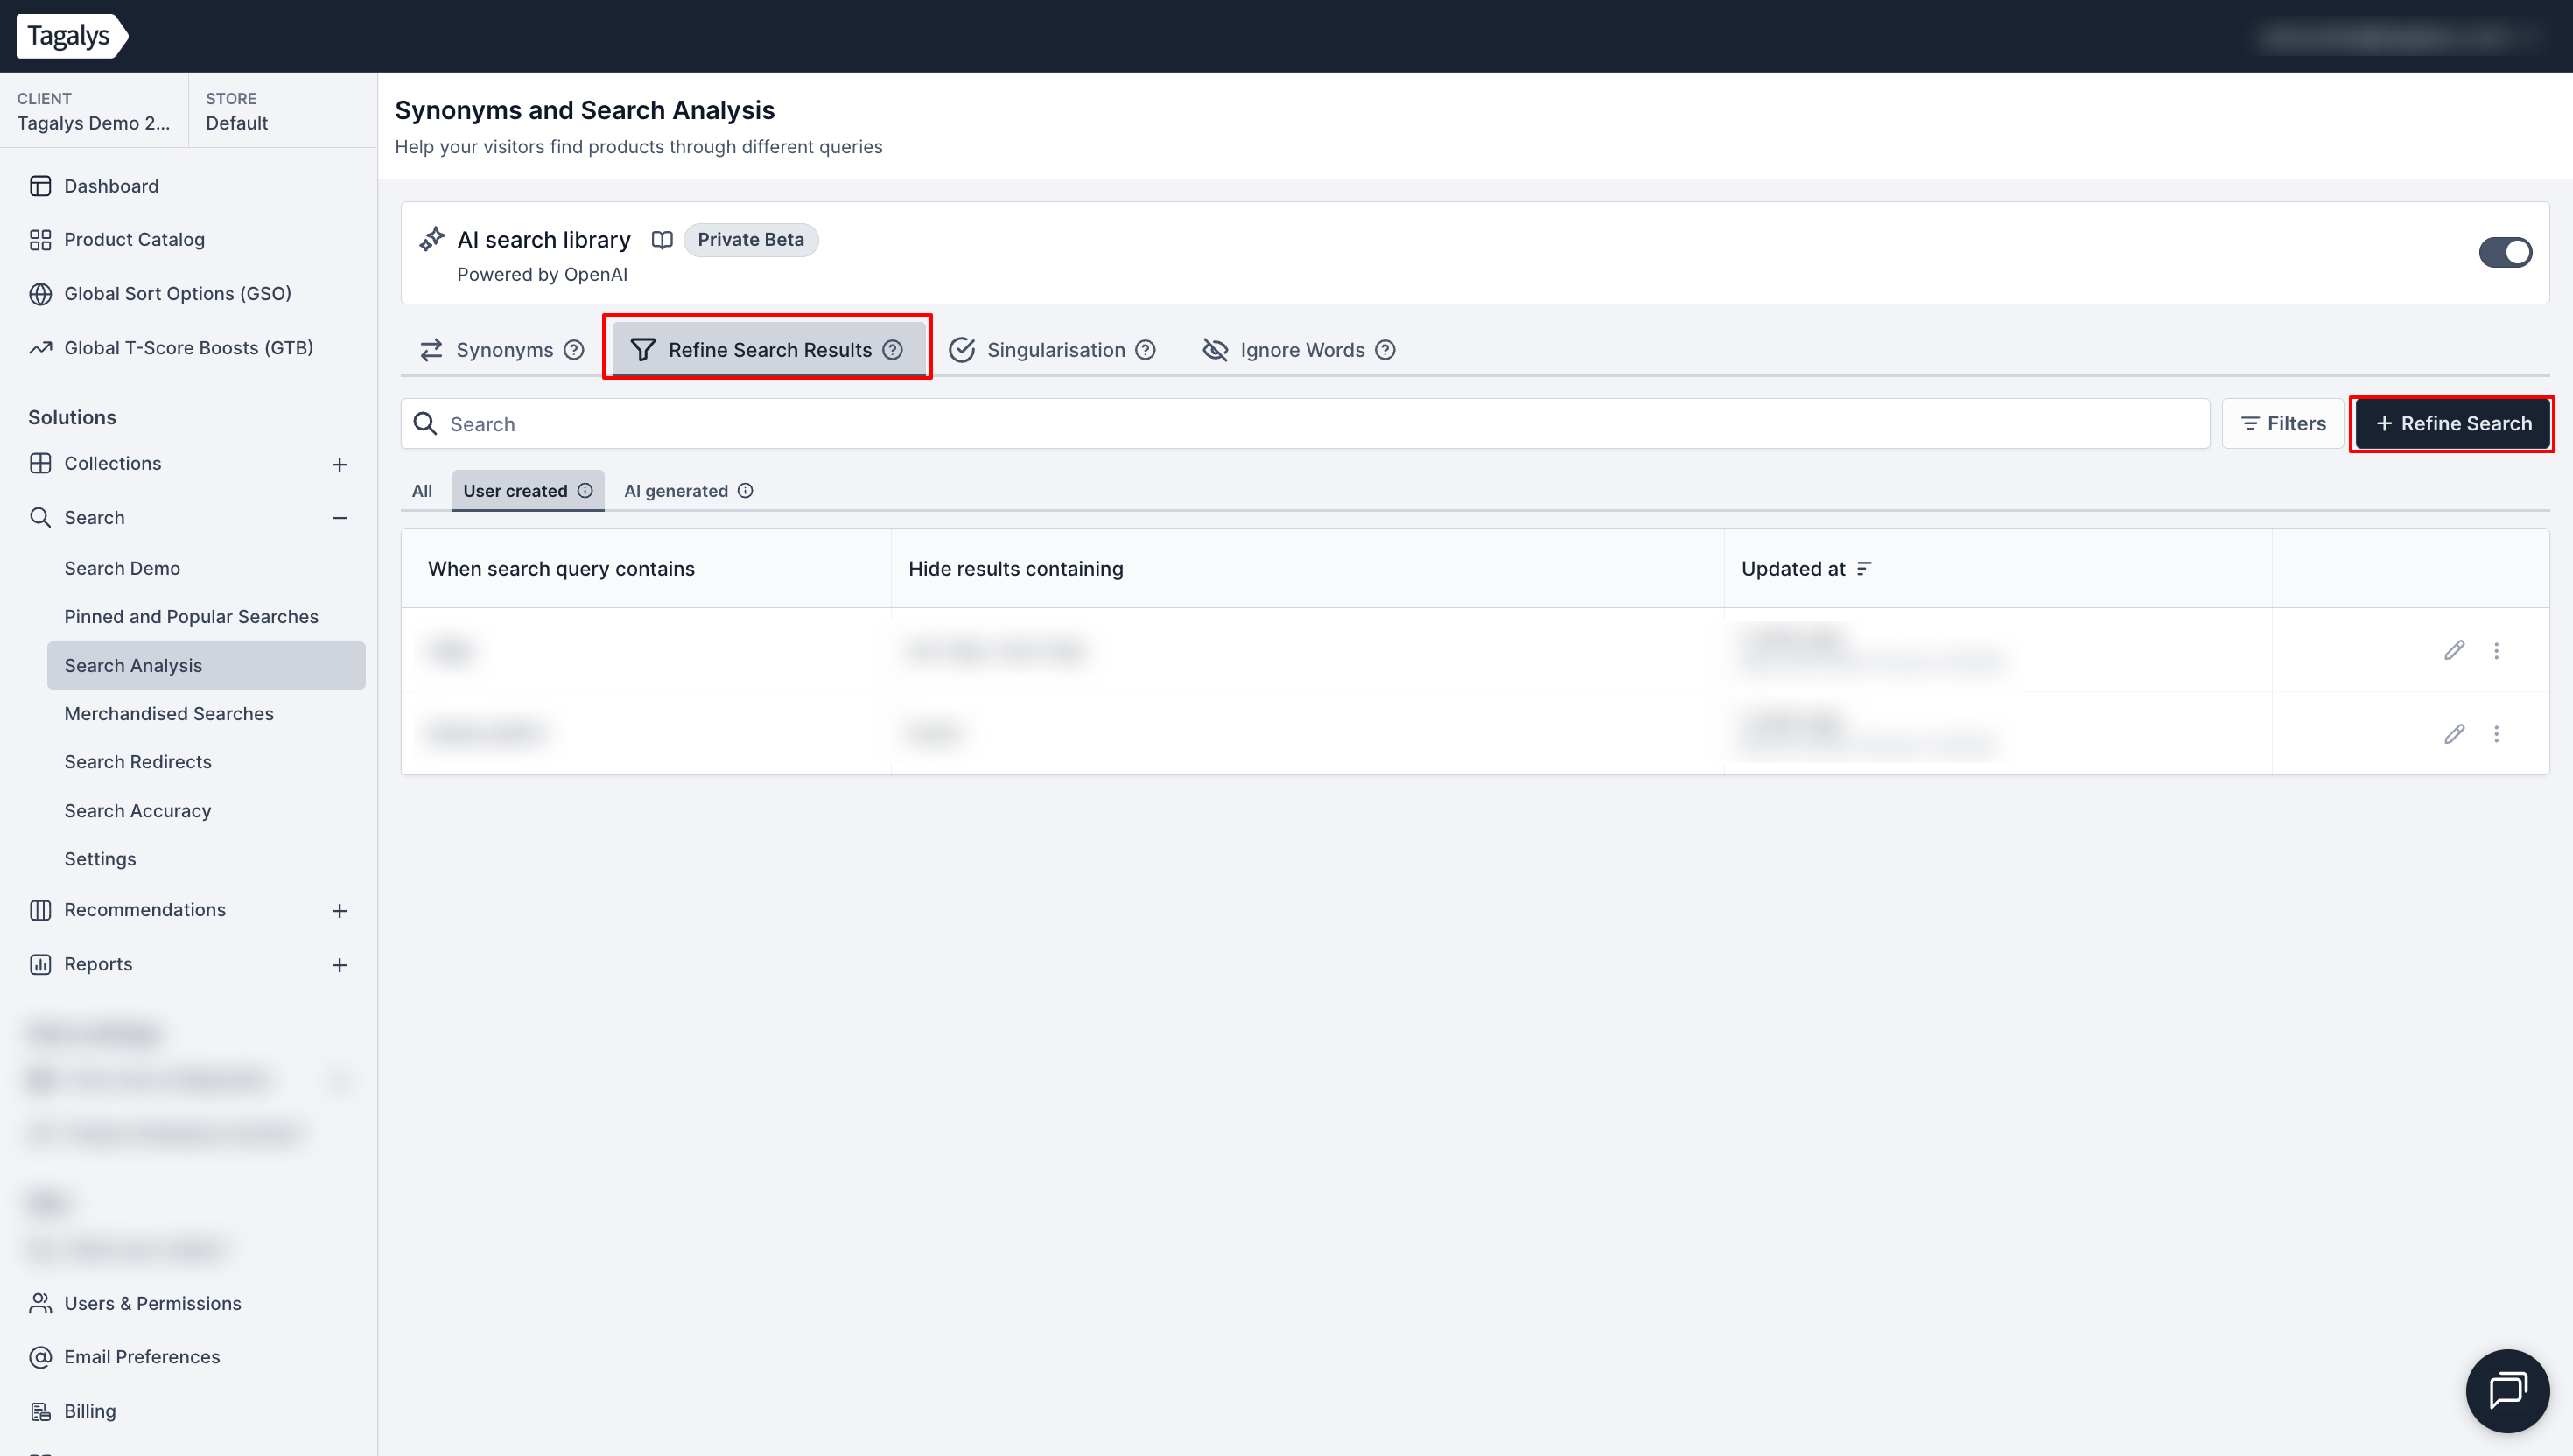Click the info icon next to AI generated

745,491
